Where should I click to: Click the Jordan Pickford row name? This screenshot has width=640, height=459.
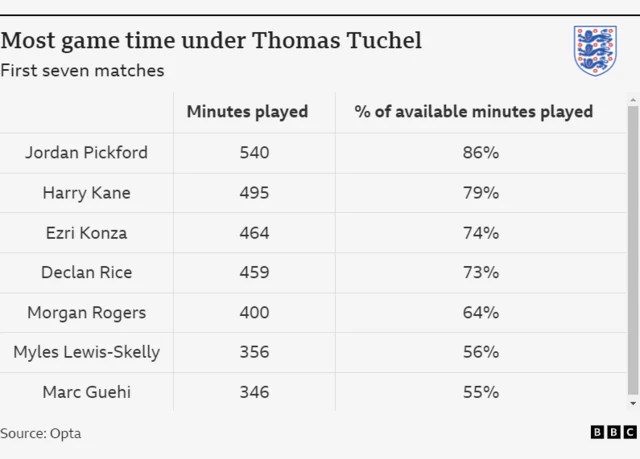pos(86,153)
